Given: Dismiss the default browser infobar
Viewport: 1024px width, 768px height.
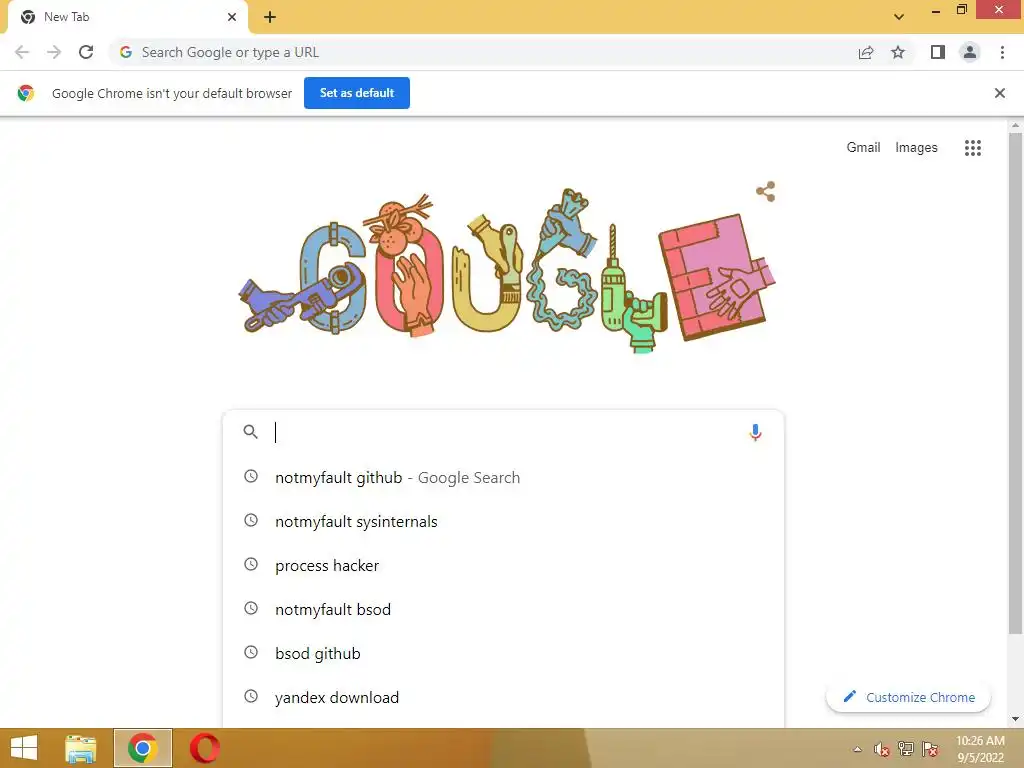Looking at the screenshot, I should [999, 93].
